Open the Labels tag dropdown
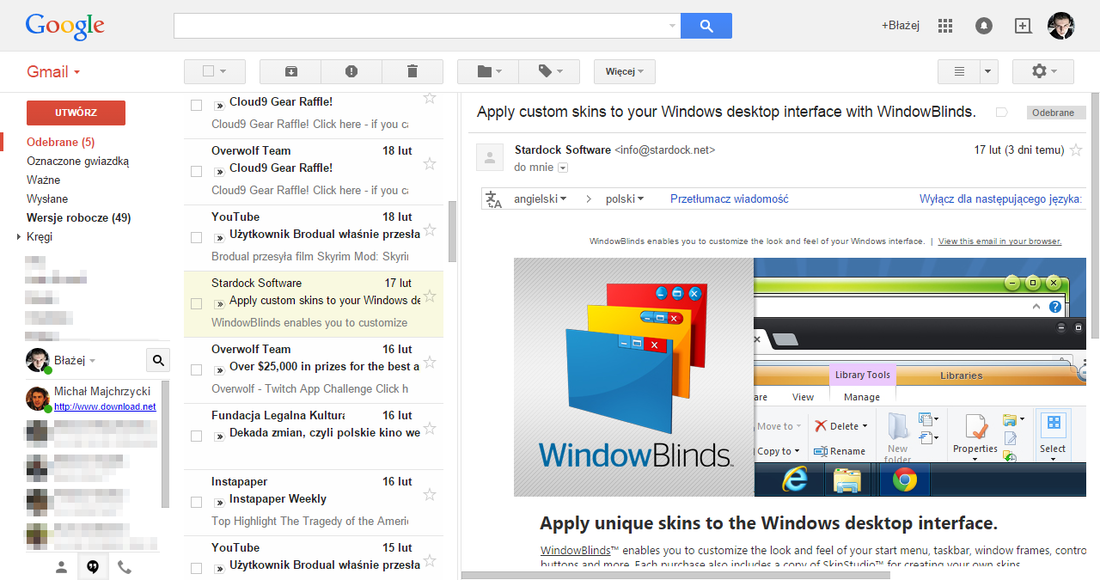This screenshot has height=580, width=1100. (x=549, y=72)
